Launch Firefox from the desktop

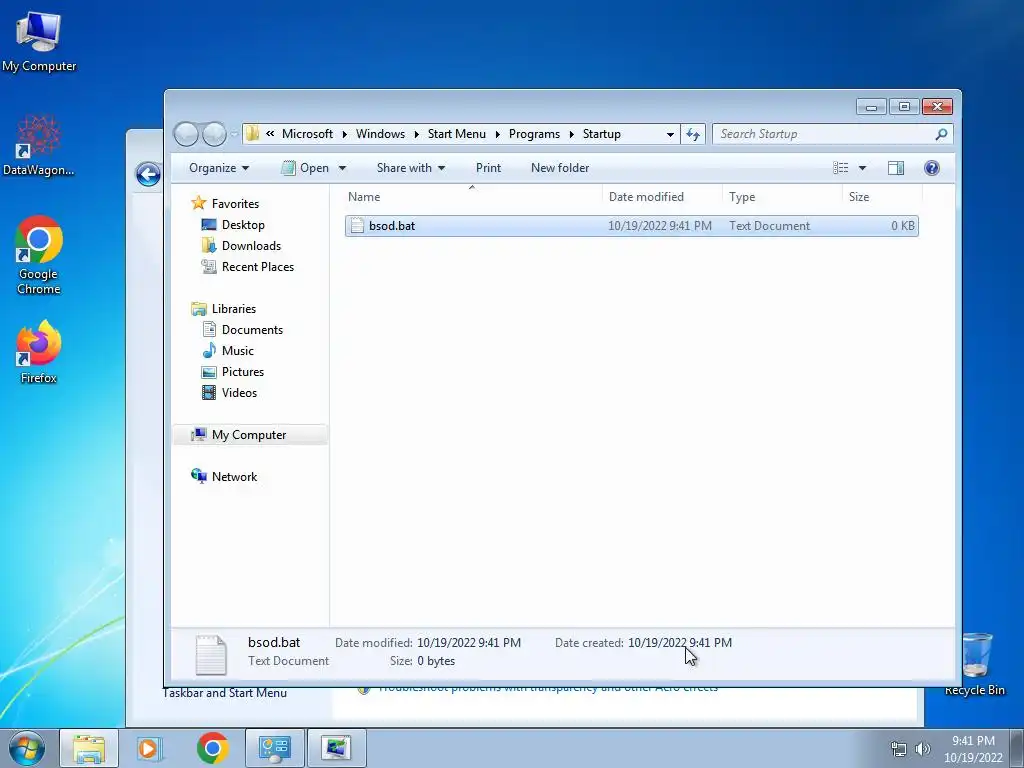pyautogui.click(x=39, y=351)
